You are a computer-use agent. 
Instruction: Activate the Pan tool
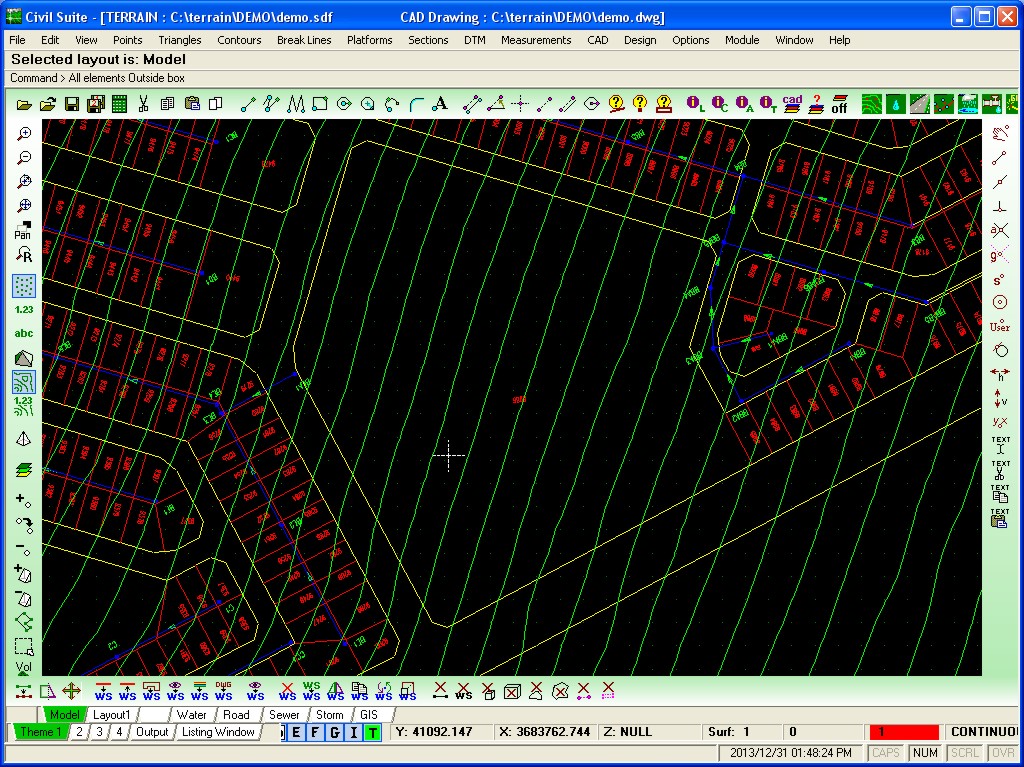pos(24,230)
